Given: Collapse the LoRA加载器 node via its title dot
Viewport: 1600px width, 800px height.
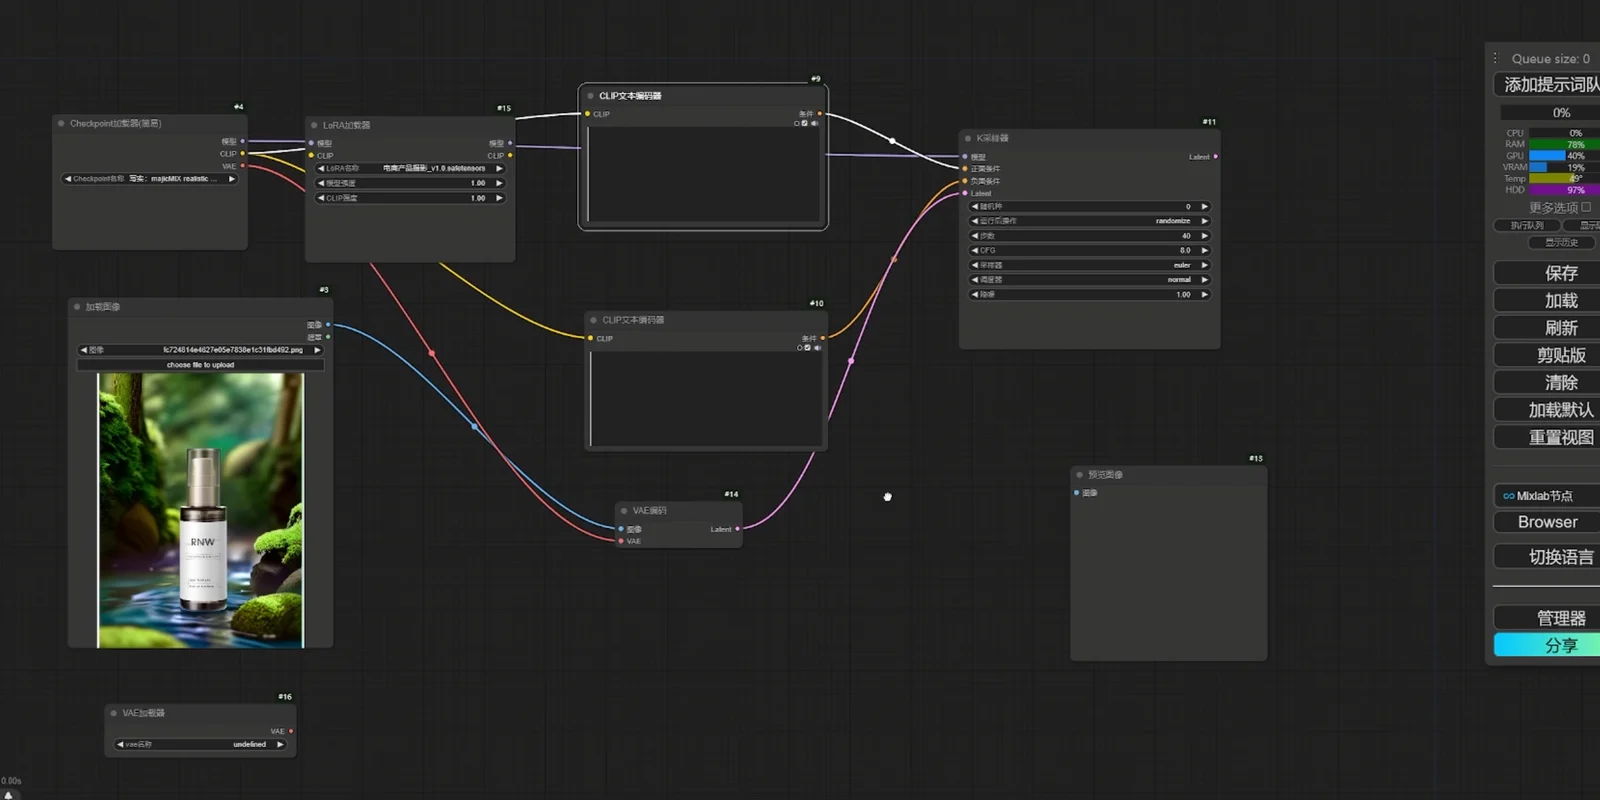Looking at the screenshot, I should [x=314, y=126].
